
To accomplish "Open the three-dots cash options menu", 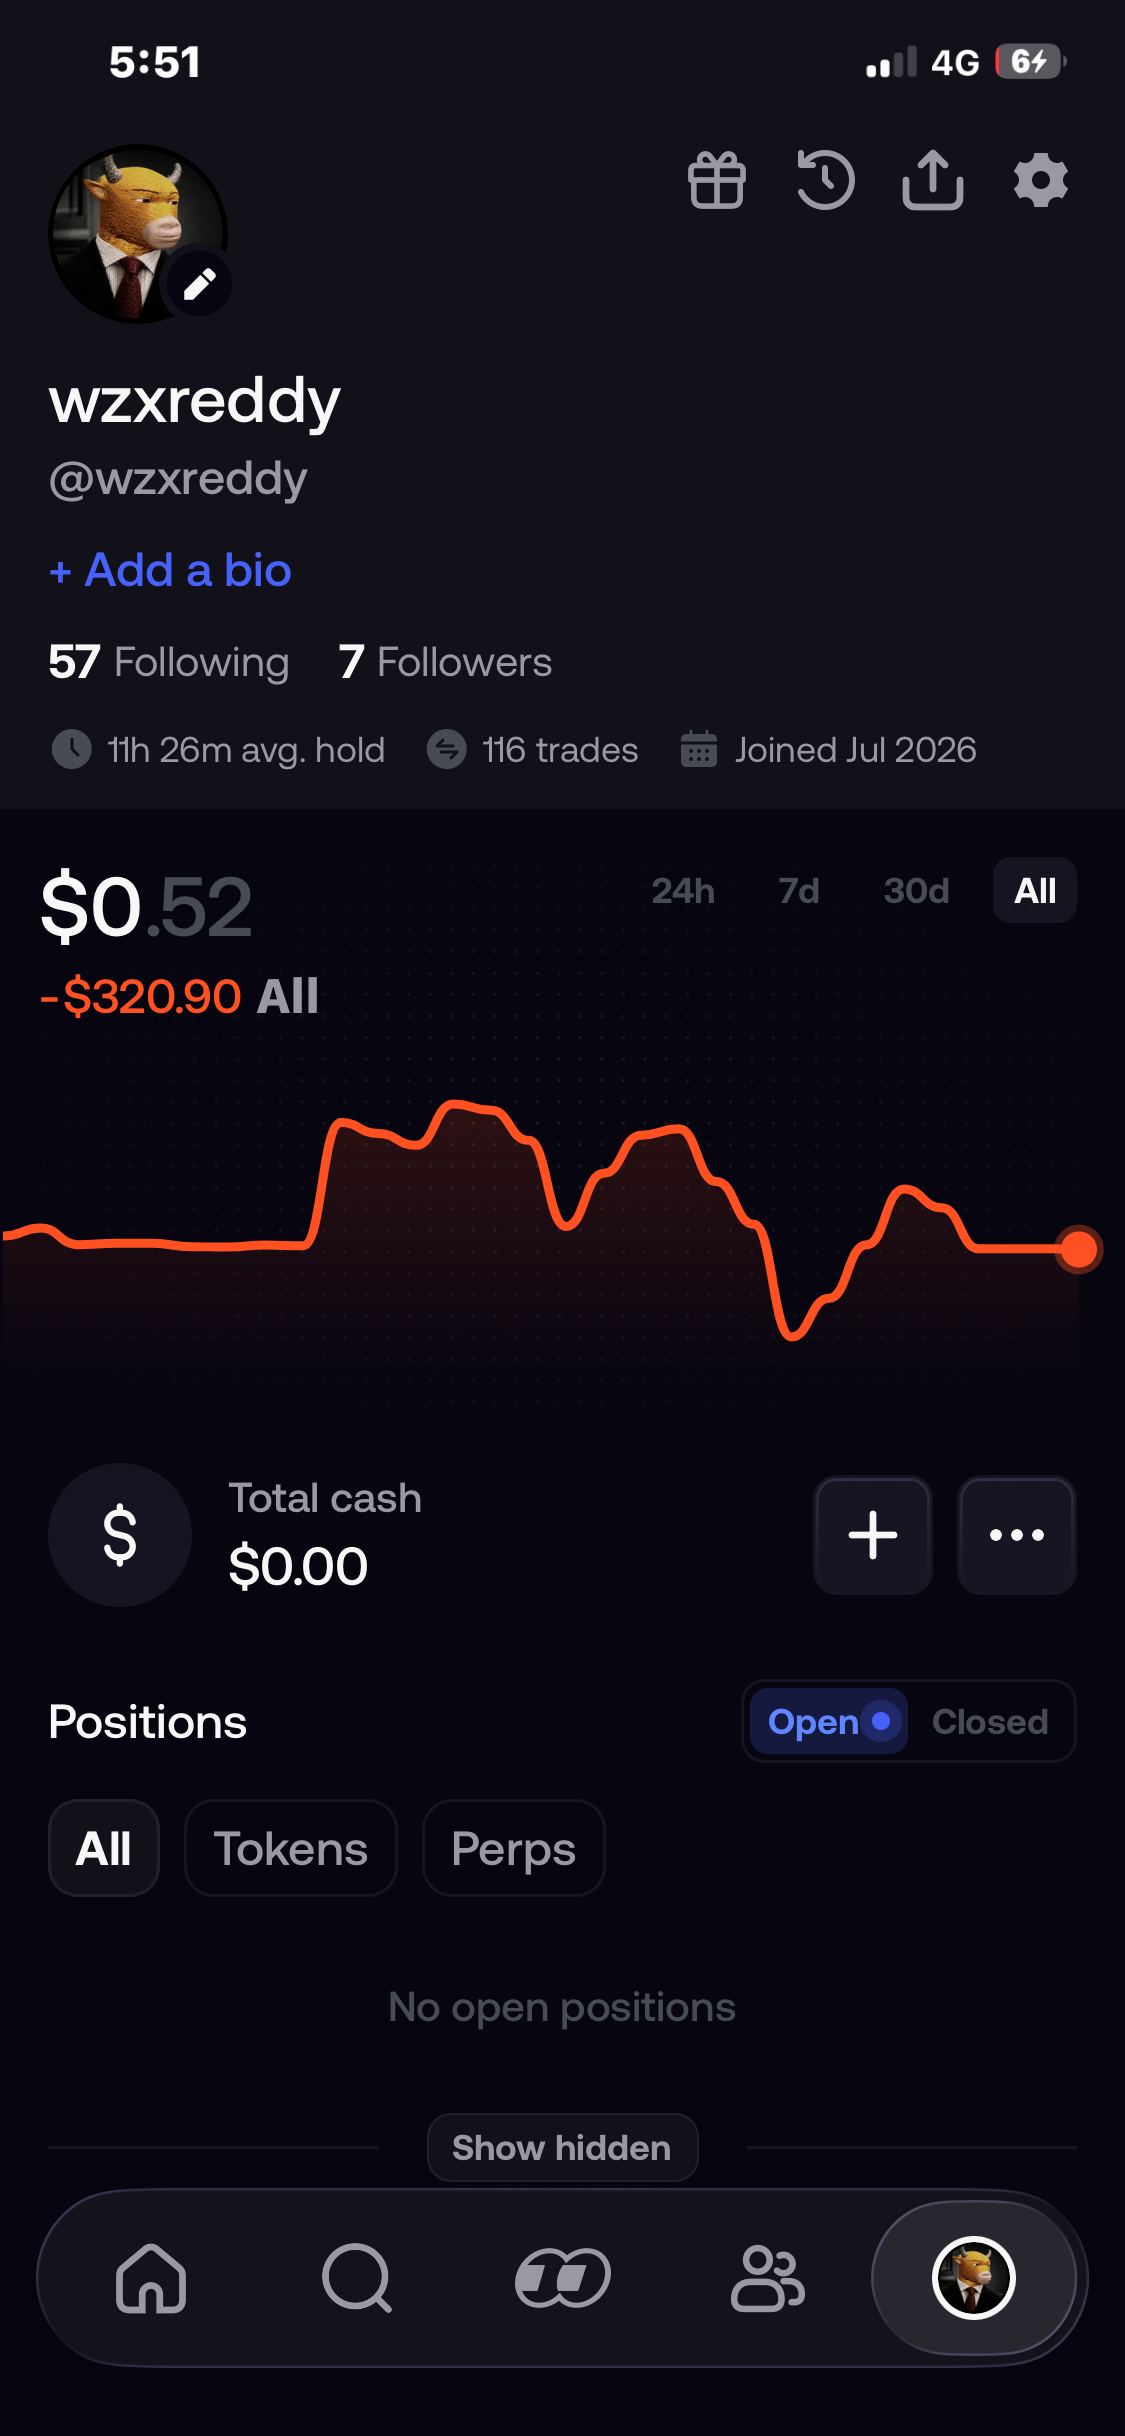I will point(1017,1535).
